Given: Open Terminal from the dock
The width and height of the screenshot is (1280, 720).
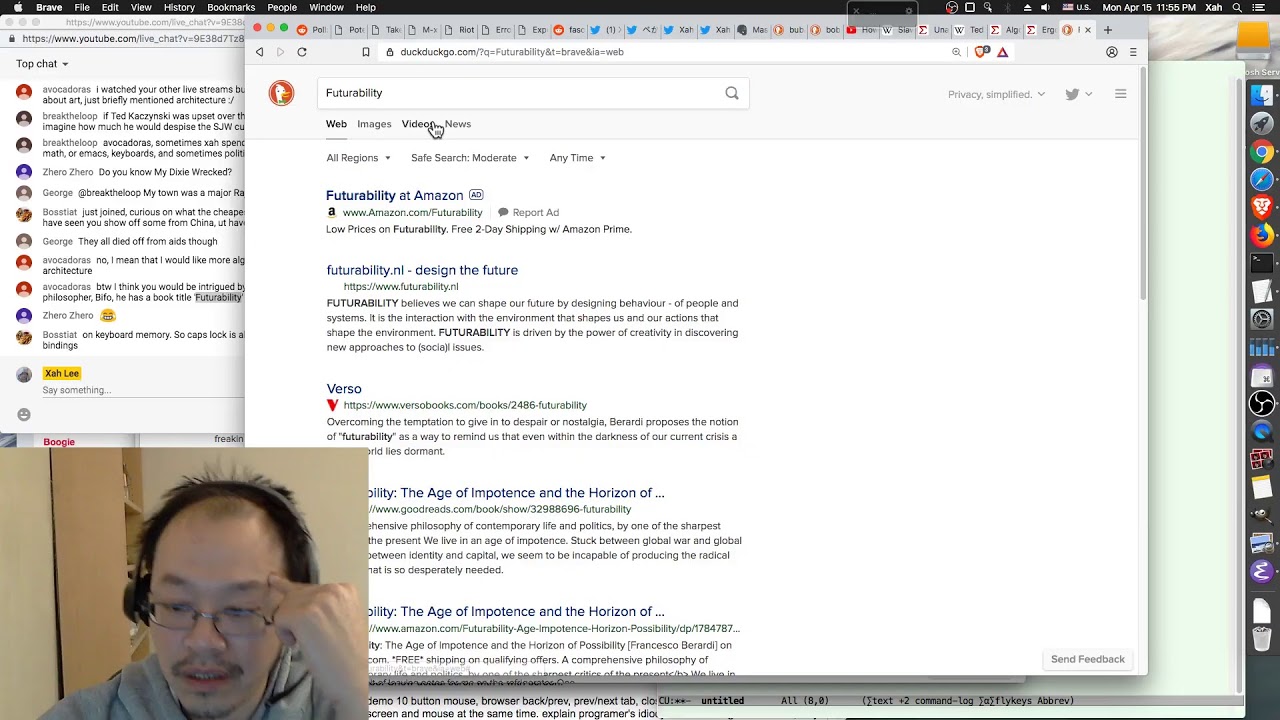Looking at the screenshot, I should pos(1262,264).
